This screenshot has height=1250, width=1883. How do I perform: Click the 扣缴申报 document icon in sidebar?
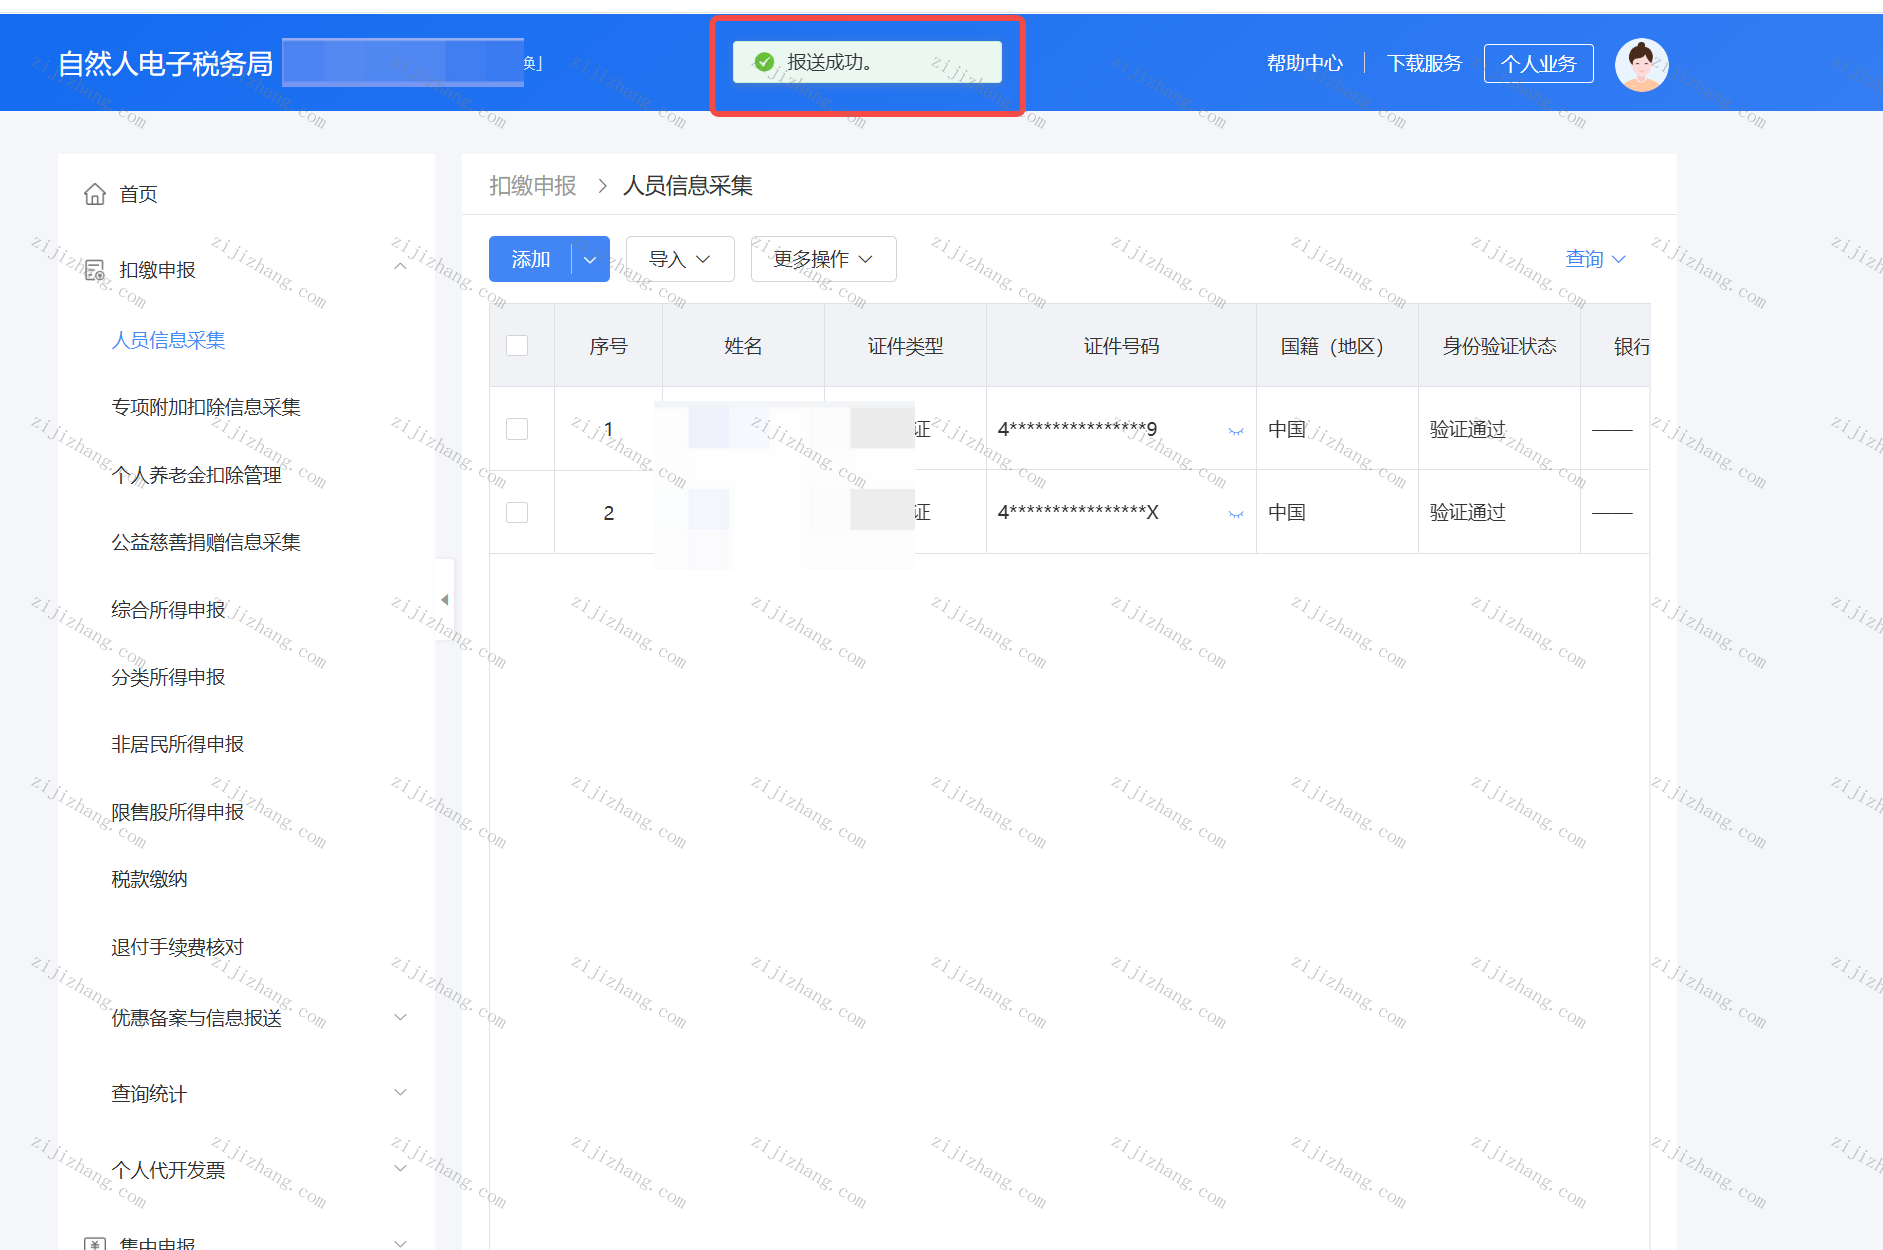click(95, 270)
